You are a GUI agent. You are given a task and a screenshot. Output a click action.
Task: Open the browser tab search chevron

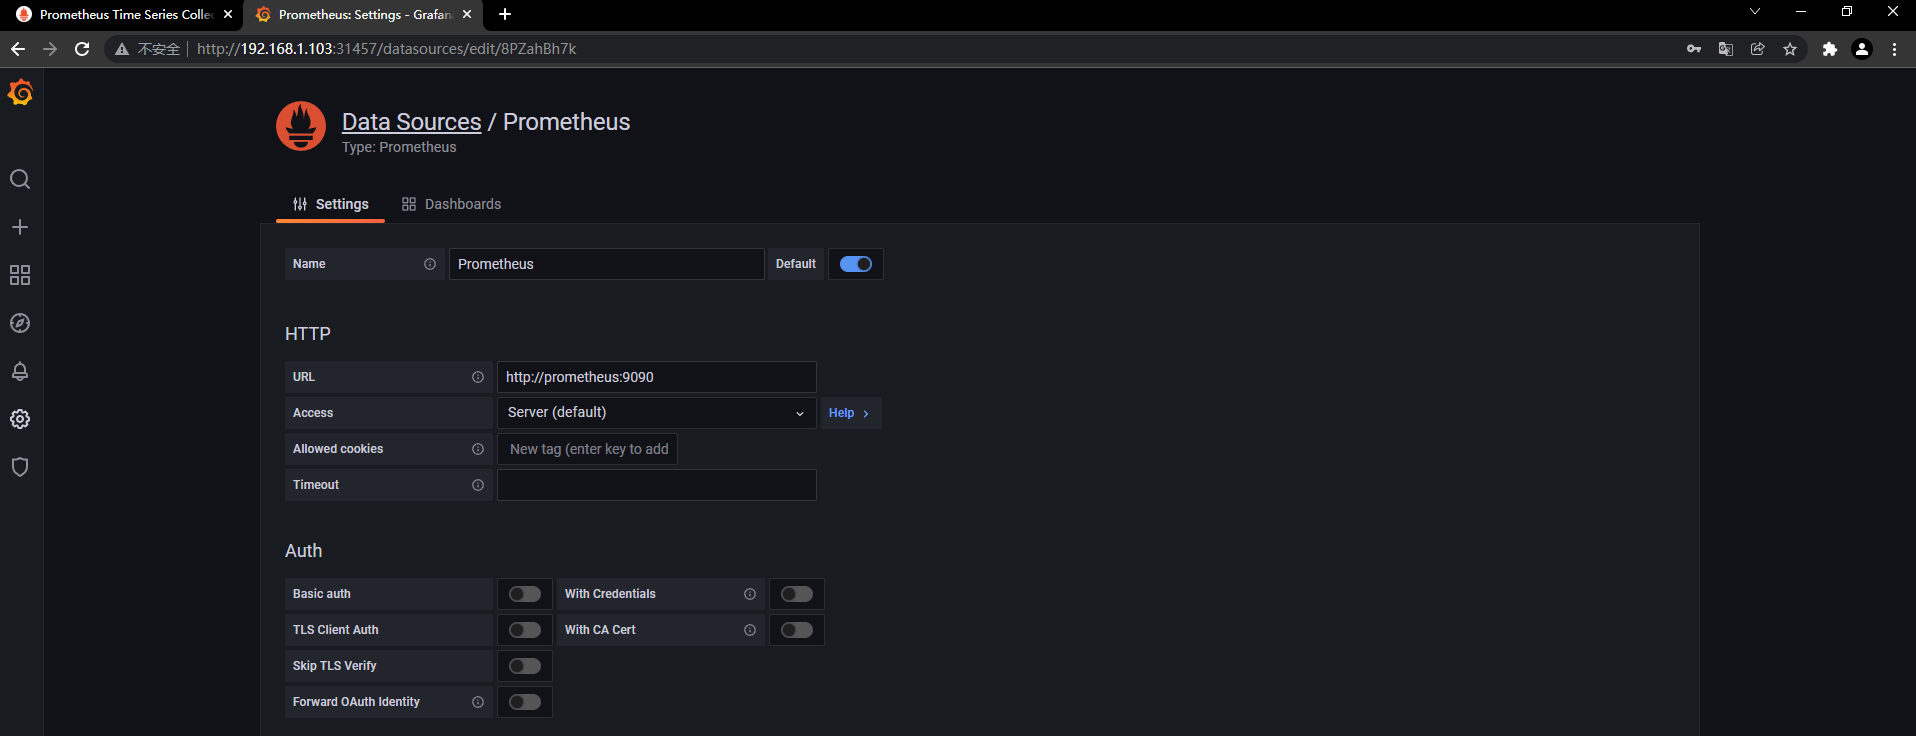pos(1754,12)
